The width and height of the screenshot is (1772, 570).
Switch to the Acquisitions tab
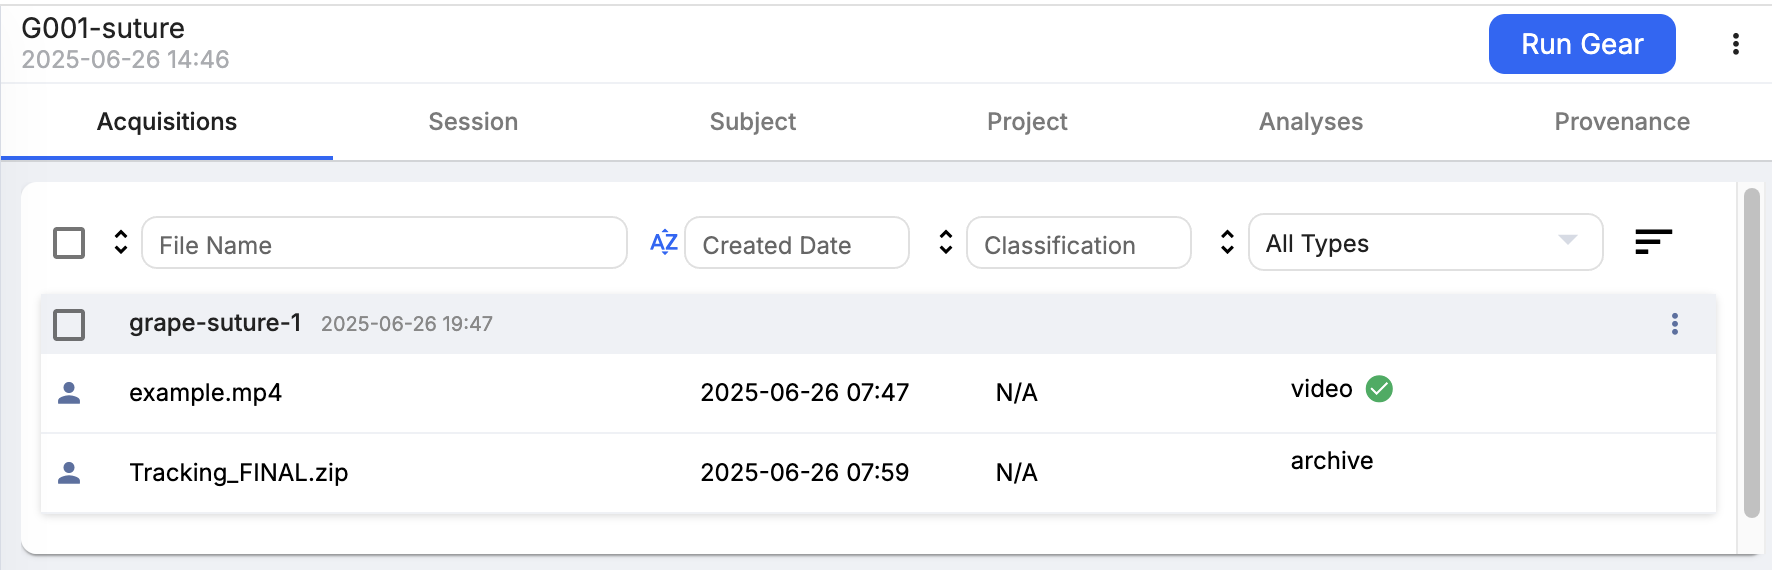click(167, 122)
